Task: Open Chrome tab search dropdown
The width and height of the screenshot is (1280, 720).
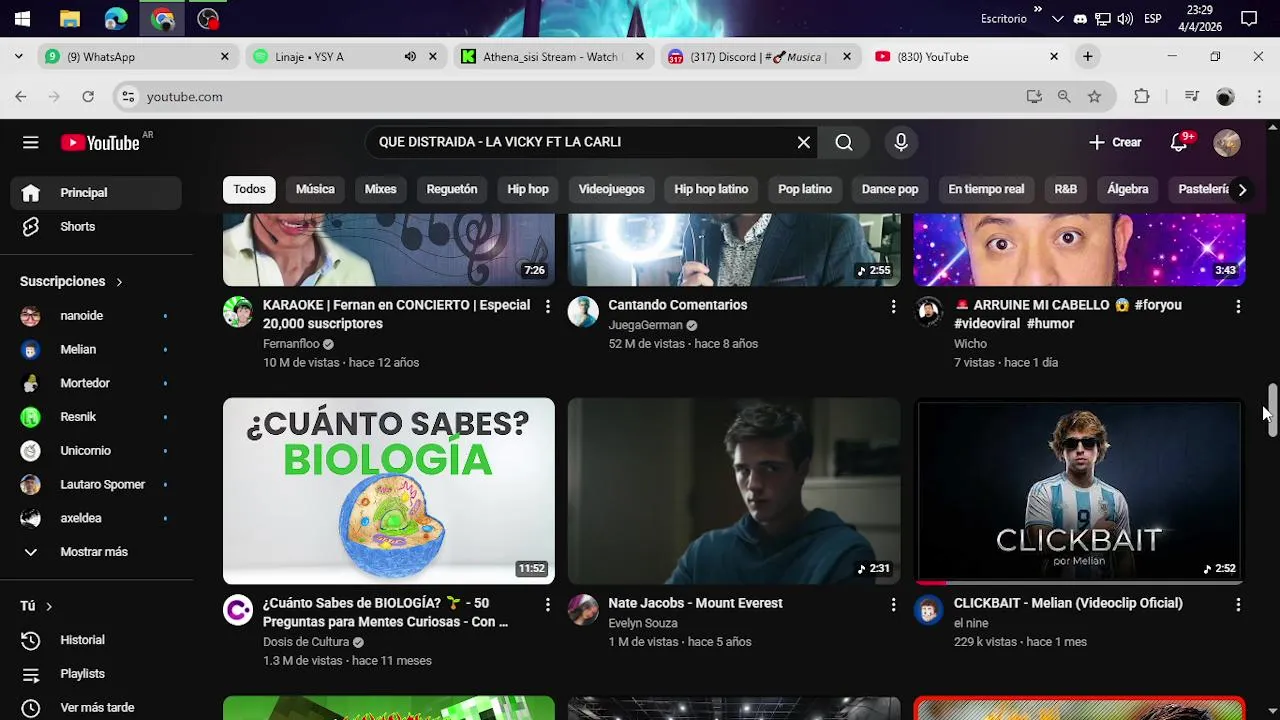Action: coord(18,57)
